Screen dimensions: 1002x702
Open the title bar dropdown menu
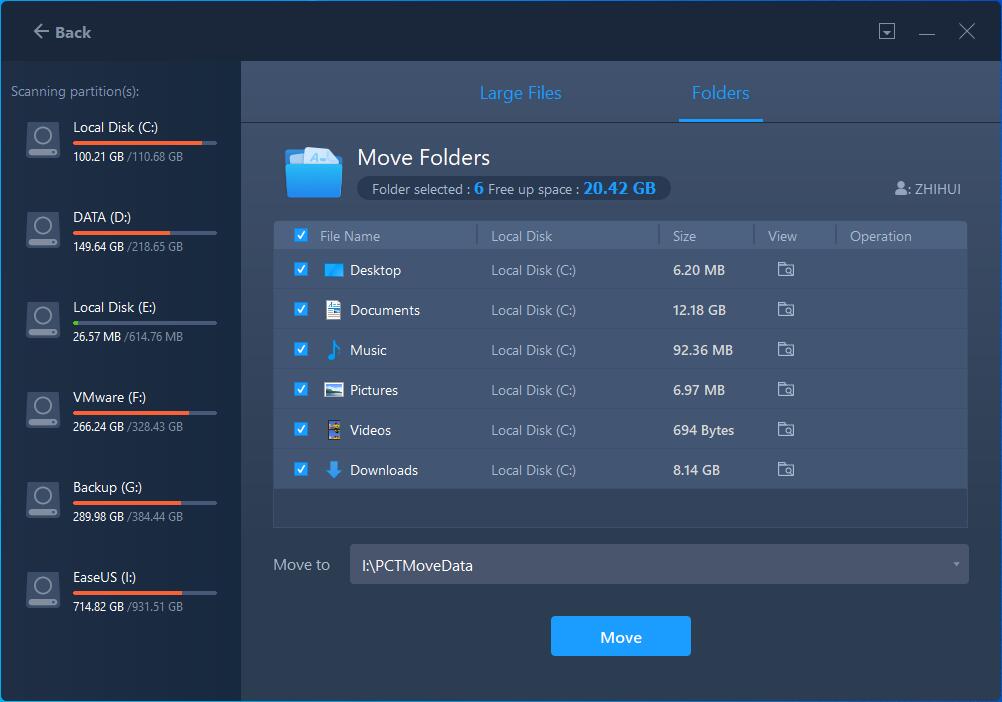tap(887, 32)
